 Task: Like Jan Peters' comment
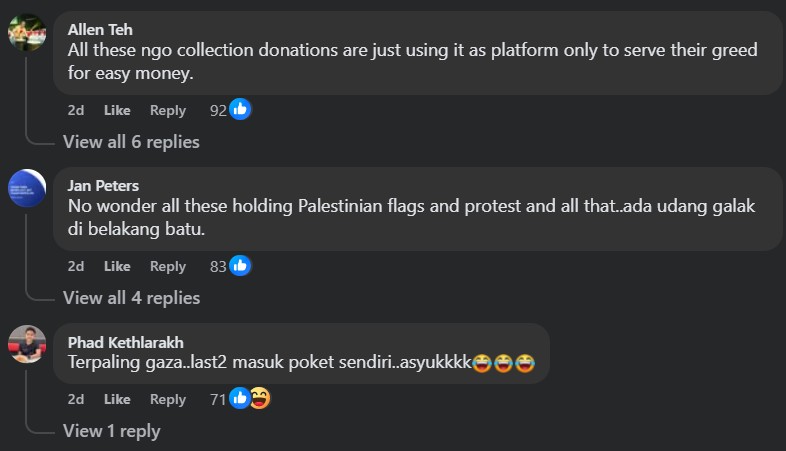(117, 266)
